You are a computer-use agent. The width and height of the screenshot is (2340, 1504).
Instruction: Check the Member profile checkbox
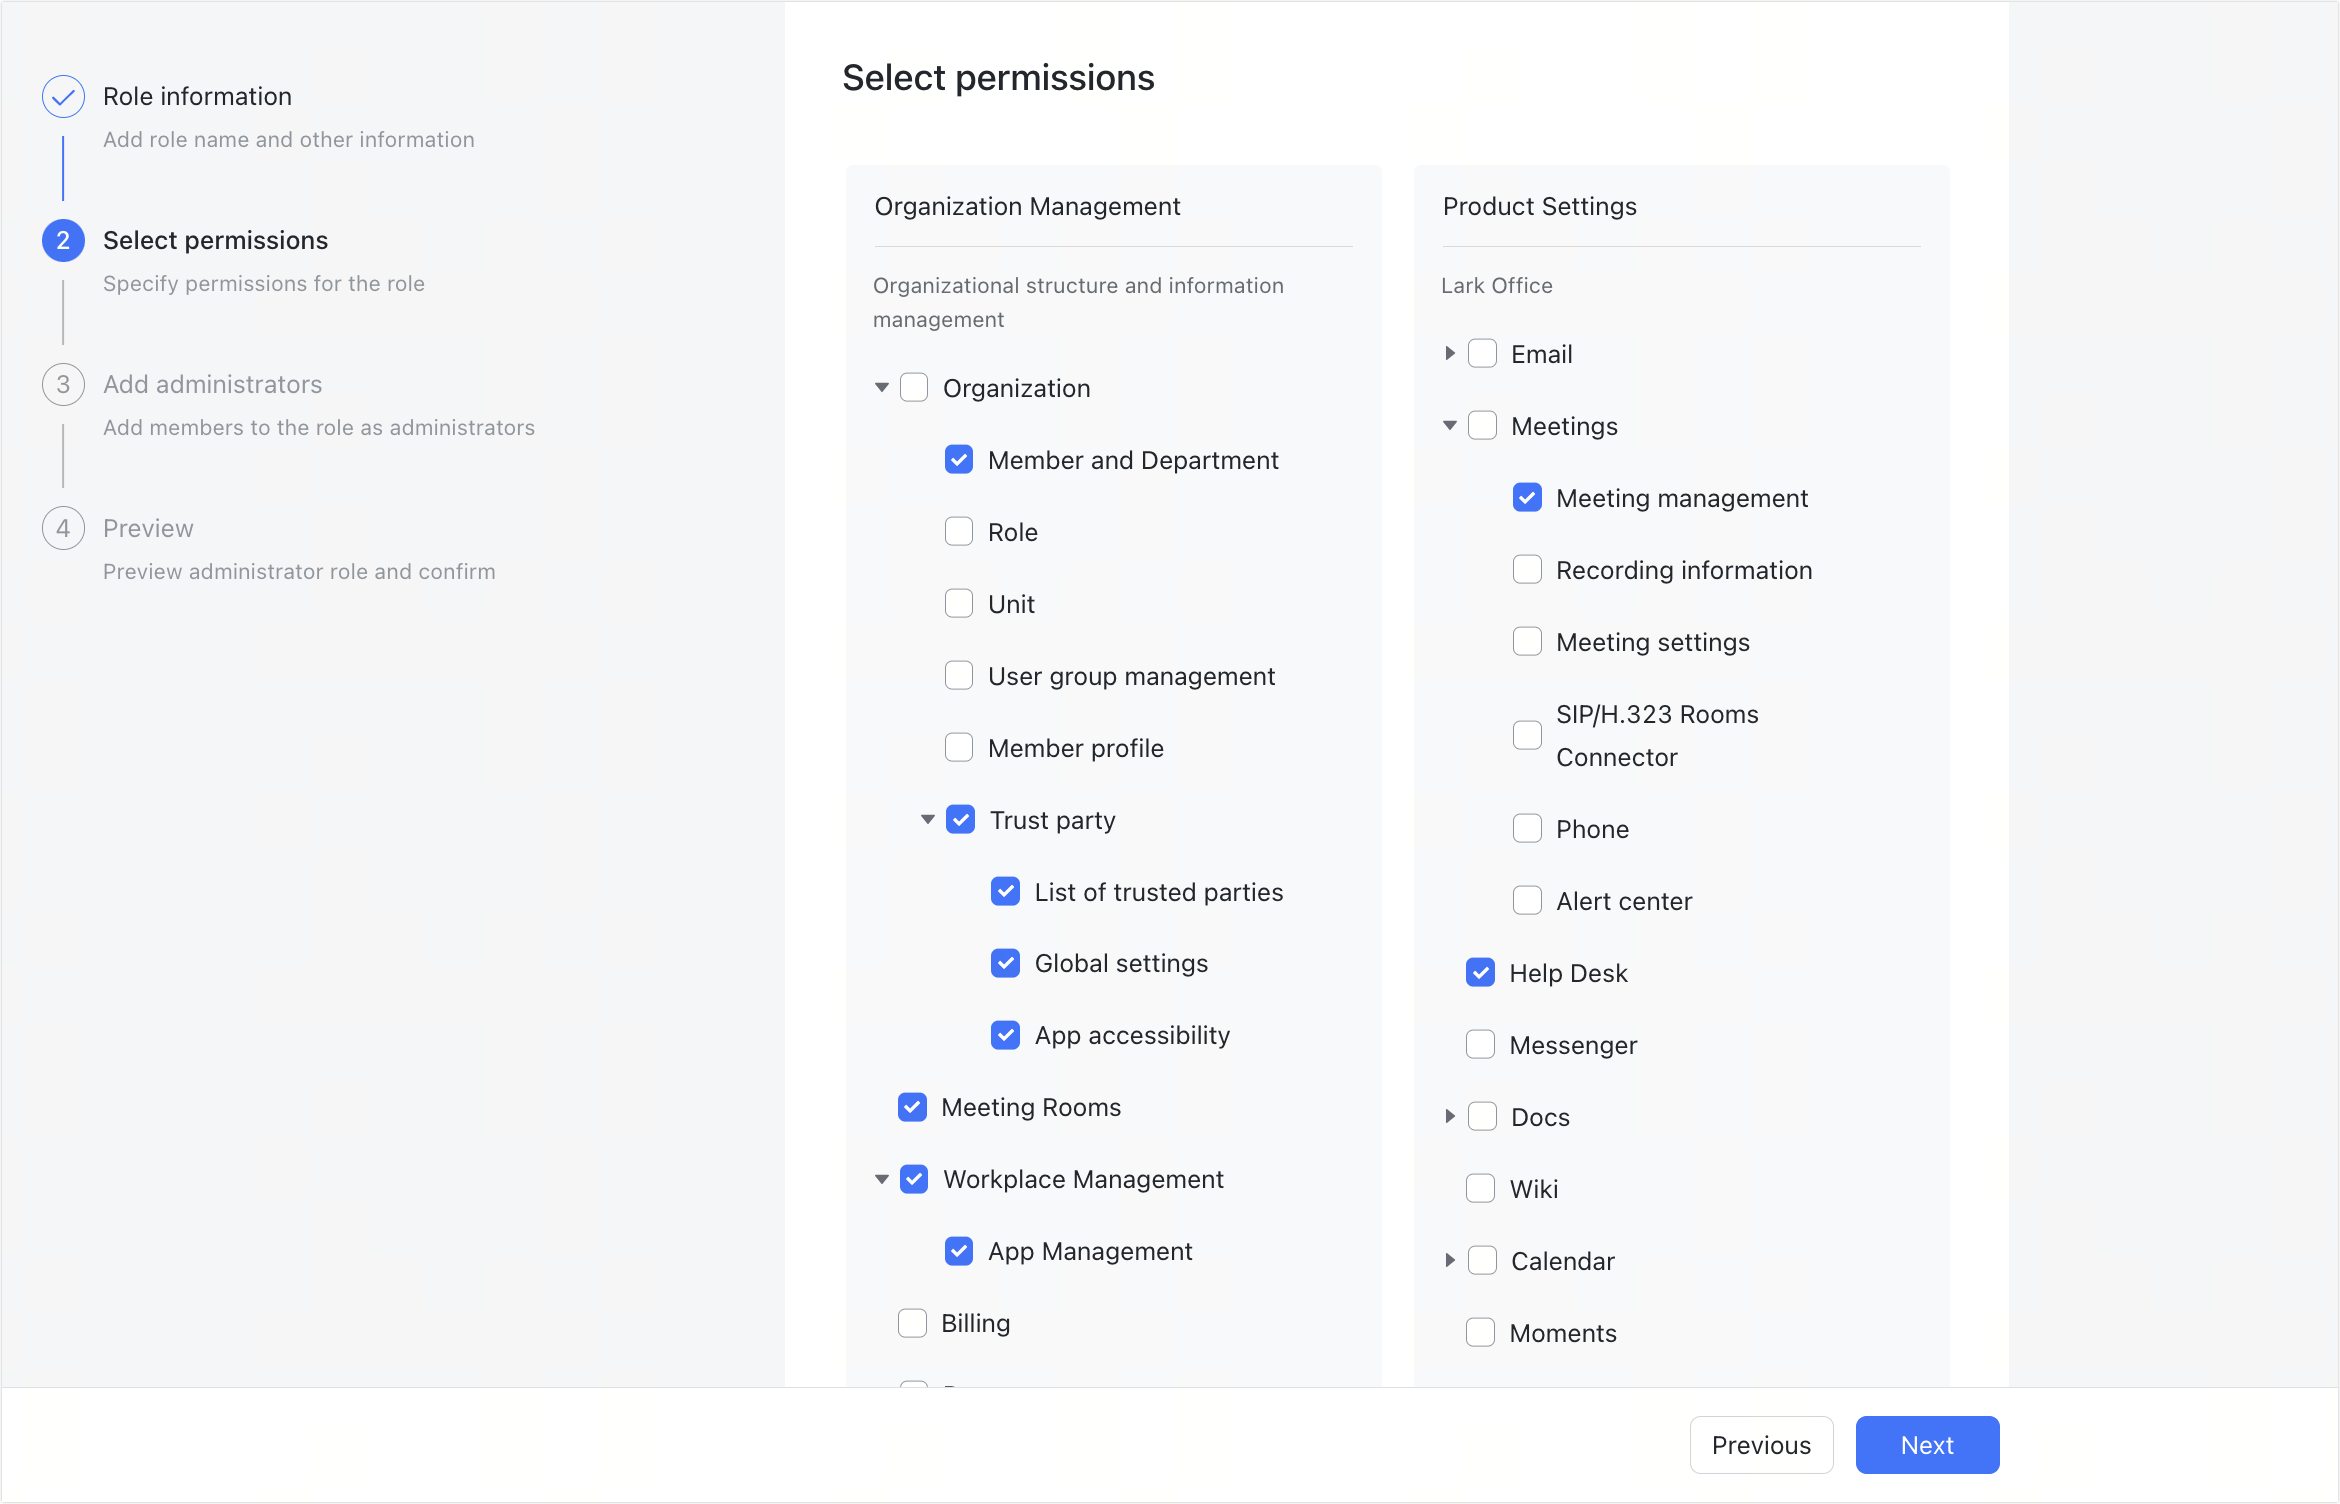coord(959,747)
